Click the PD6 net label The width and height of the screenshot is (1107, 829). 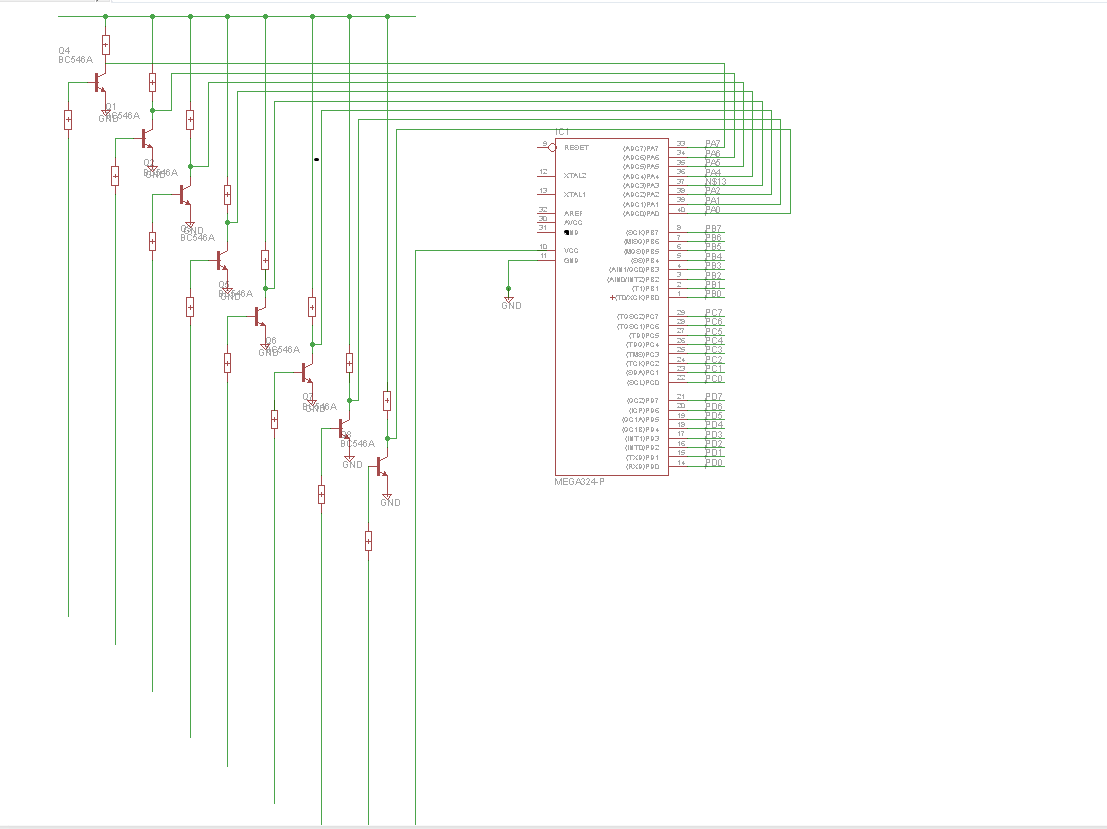click(x=714, y=407)
